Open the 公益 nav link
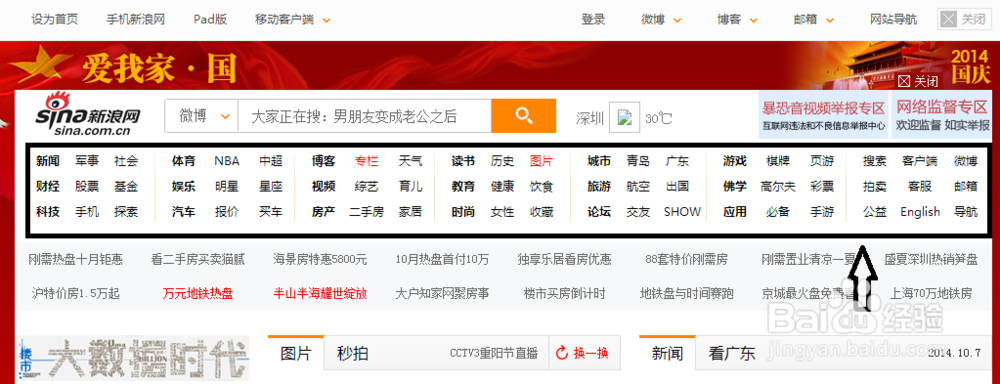This screenshot has width=1000, height=384. coord(874,211)
